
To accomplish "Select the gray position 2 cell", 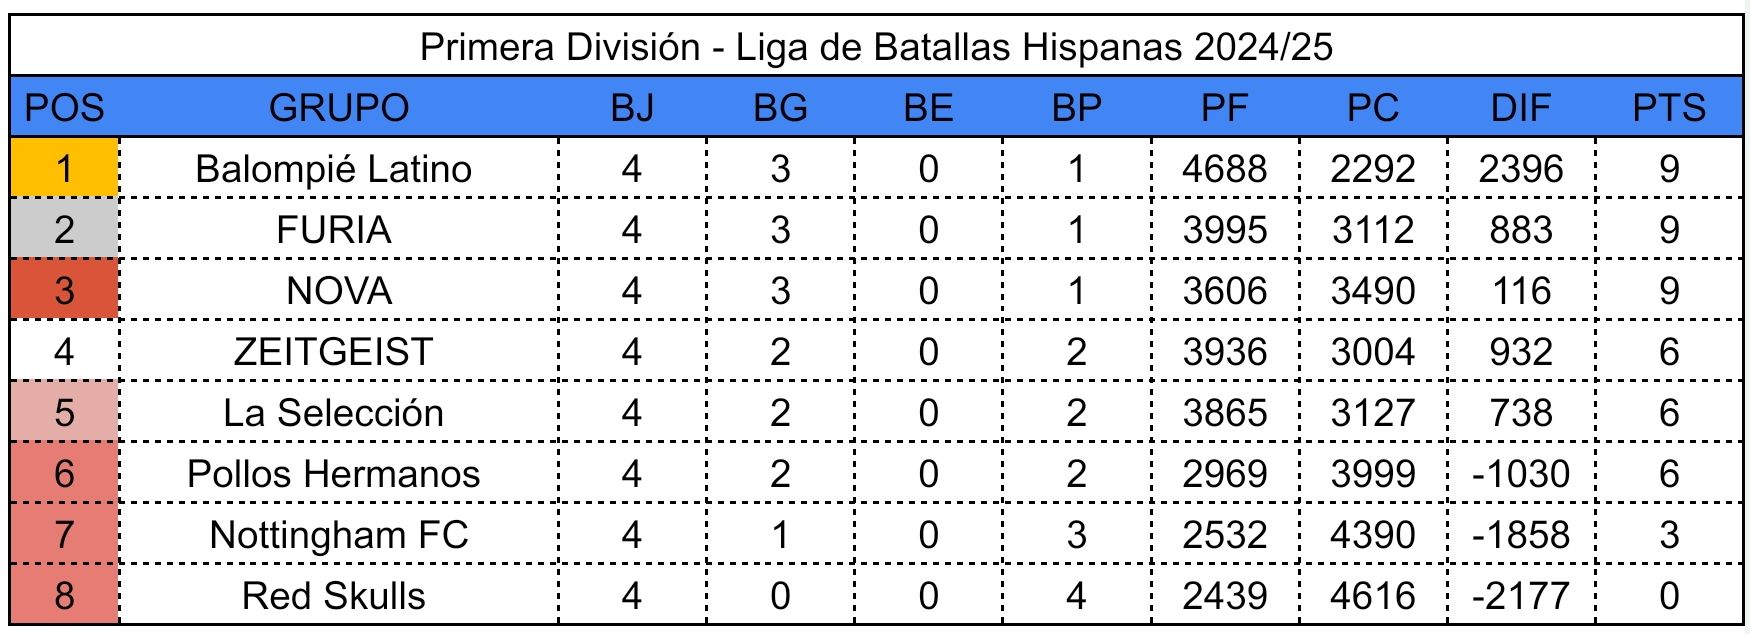I will (64, 230).
